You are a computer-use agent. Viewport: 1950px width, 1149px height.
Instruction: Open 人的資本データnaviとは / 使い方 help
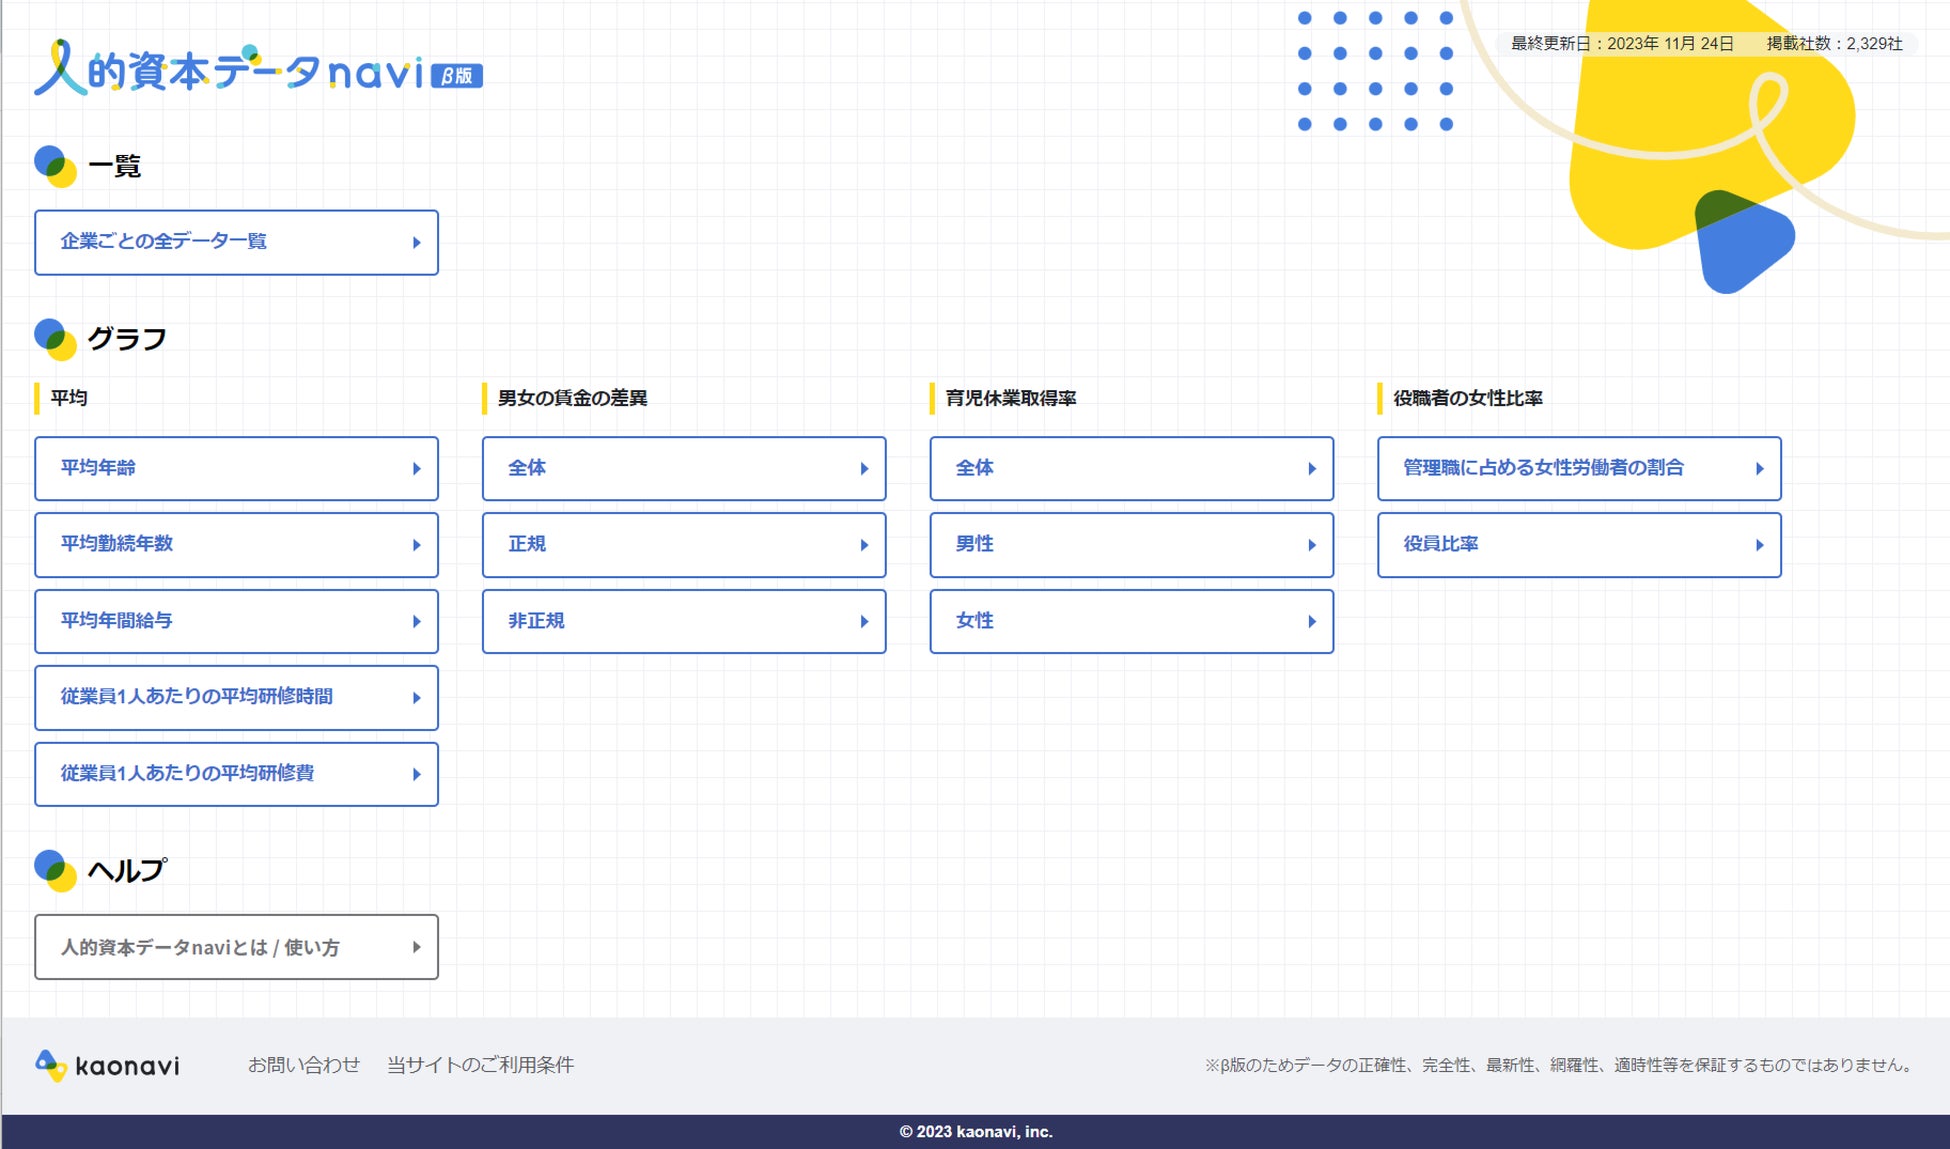point(236,947)
